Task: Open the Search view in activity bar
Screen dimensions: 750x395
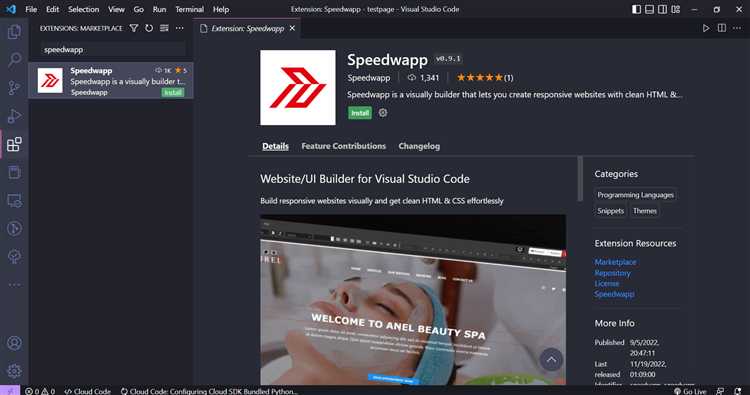Action: click(14, 60)
